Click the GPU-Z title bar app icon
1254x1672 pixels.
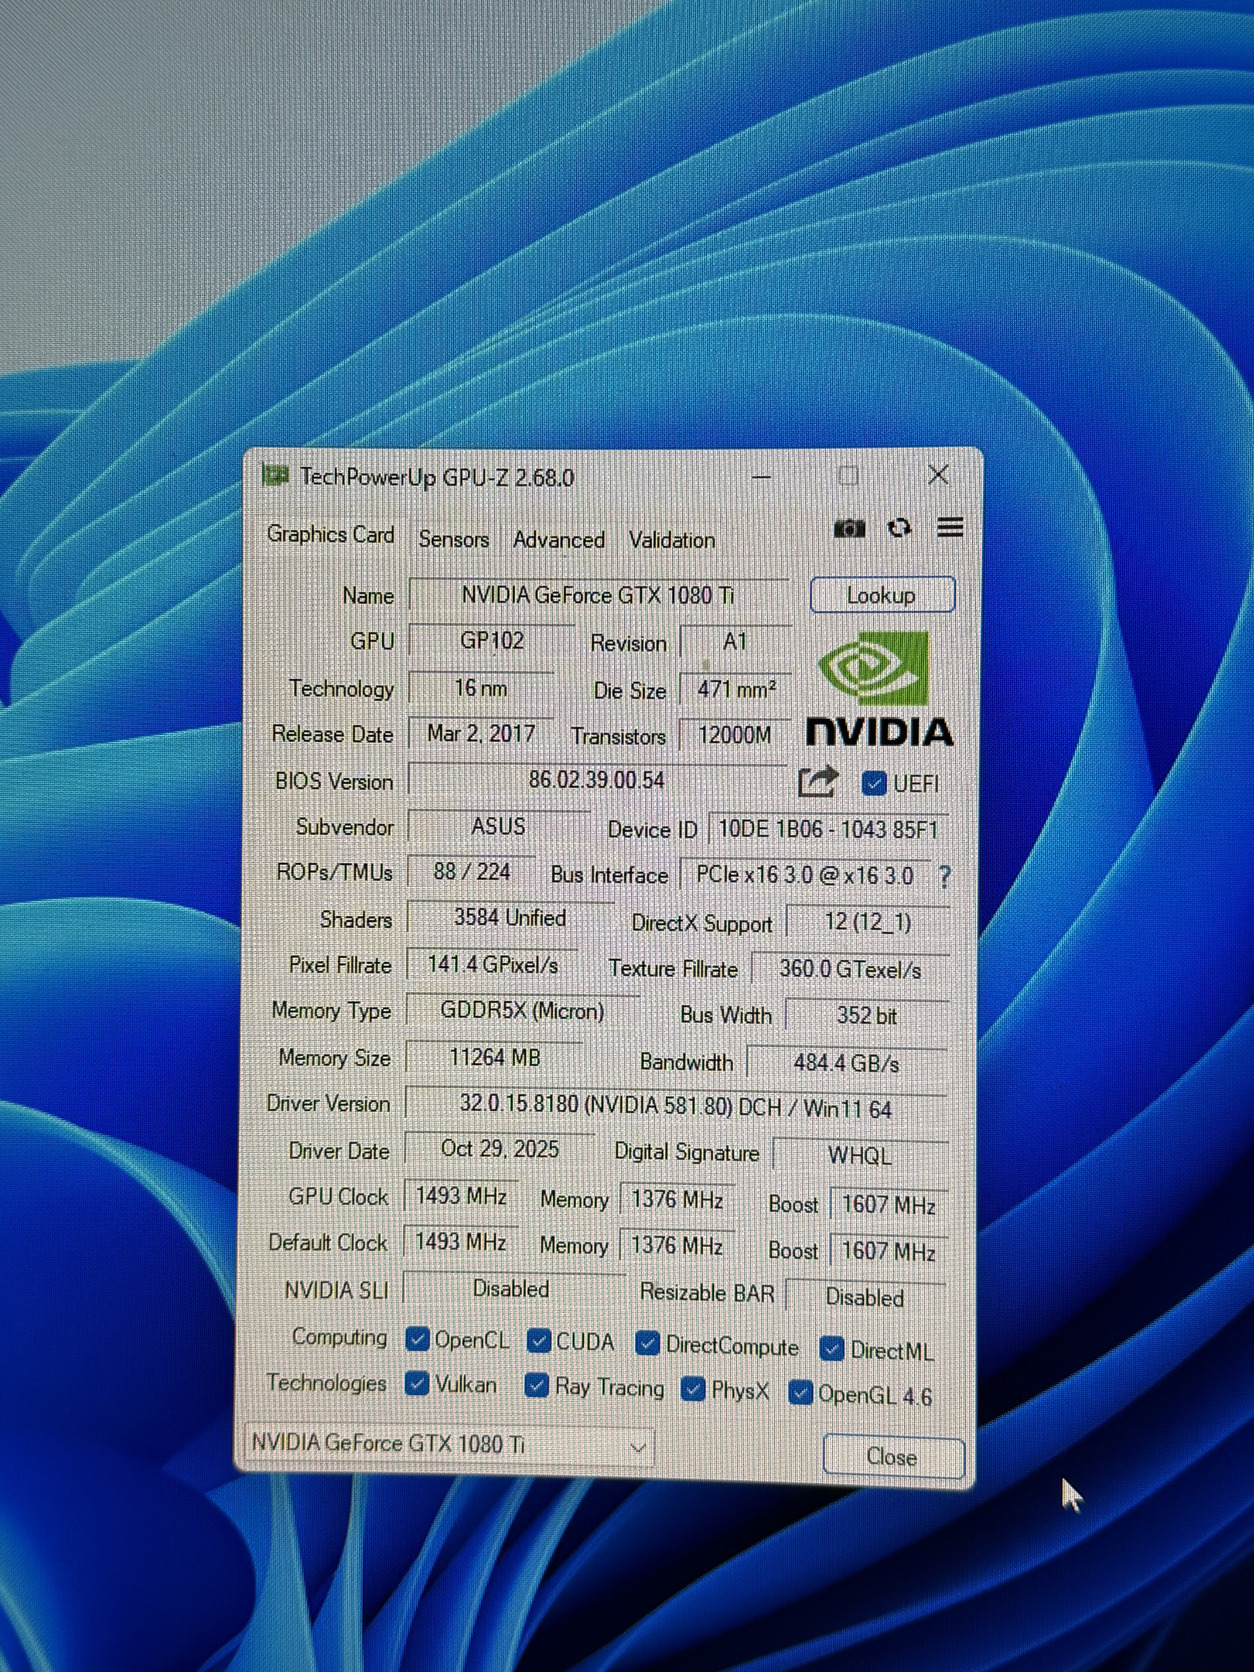click(x=275, y=476)
